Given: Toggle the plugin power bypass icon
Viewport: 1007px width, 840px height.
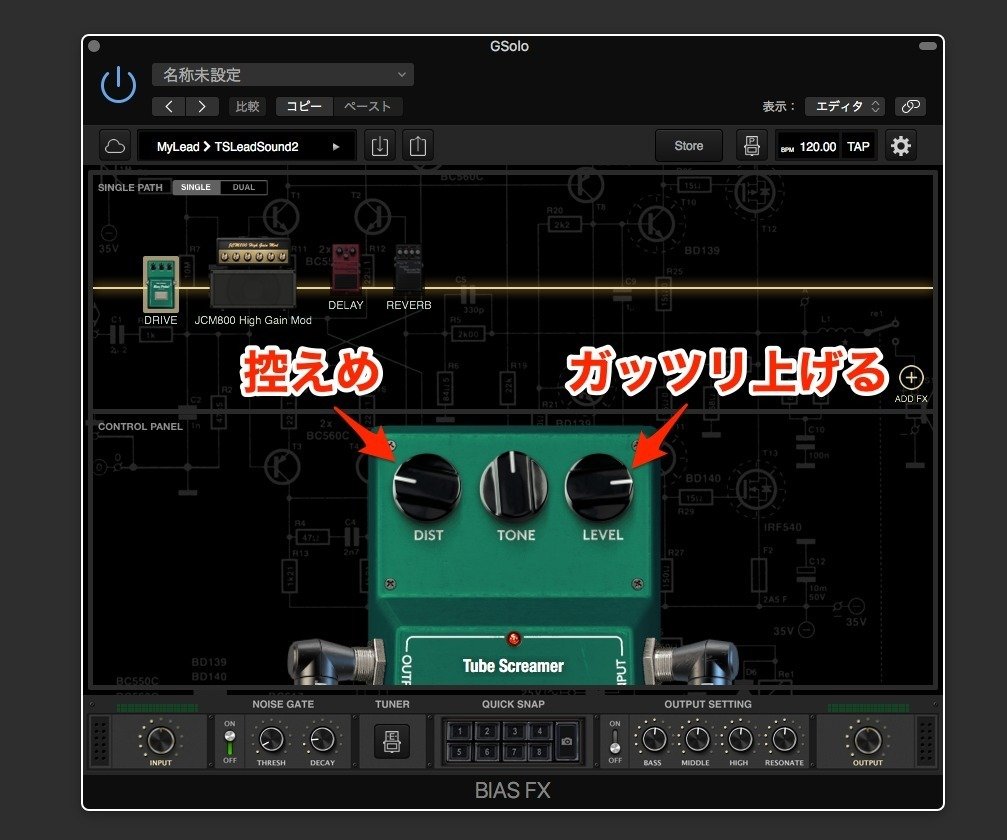Looking at the screenshot, I should 119,85.
